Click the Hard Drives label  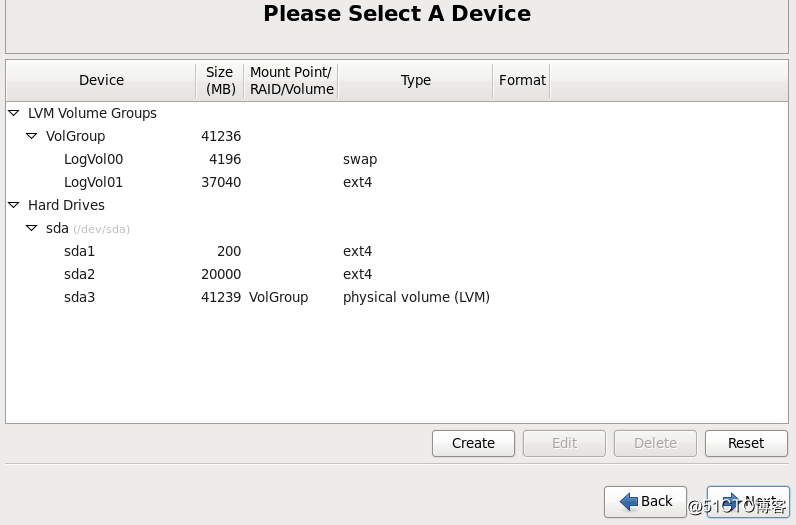pyautogui.click(x=66, y=205)
